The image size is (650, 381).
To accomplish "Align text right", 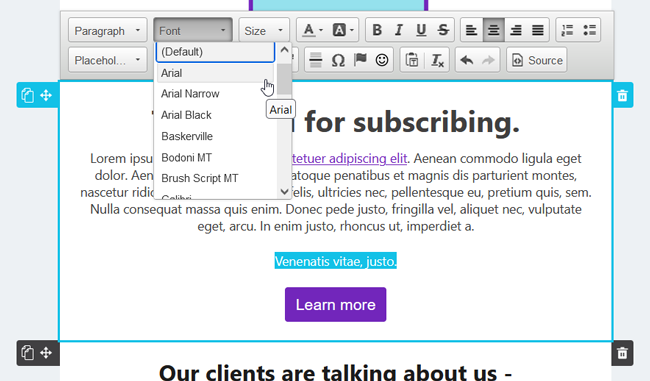I will (x=516, y=30).
